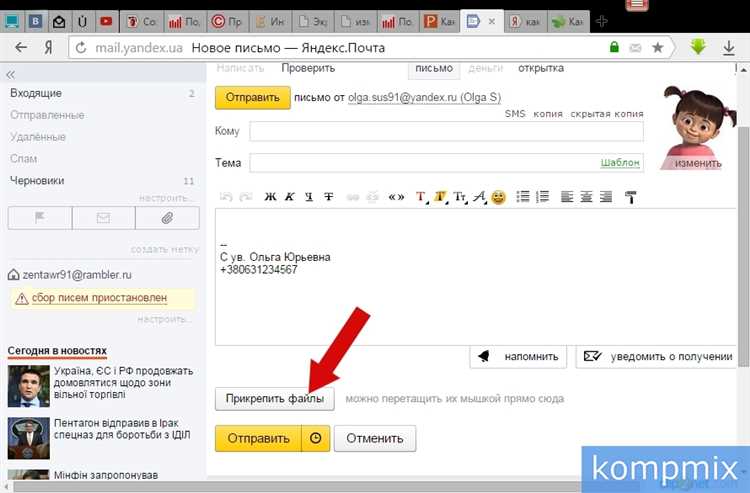This screenshot has width=750, height=493.
Task: Filter messages with attachments paperclip icon
Action: (167, 217)
